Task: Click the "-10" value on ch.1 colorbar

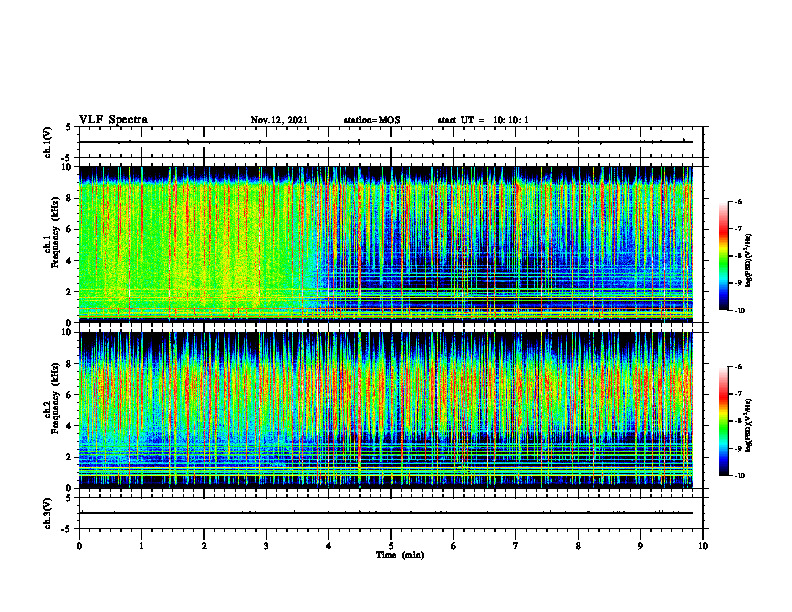Action: [x=739, y=311]
